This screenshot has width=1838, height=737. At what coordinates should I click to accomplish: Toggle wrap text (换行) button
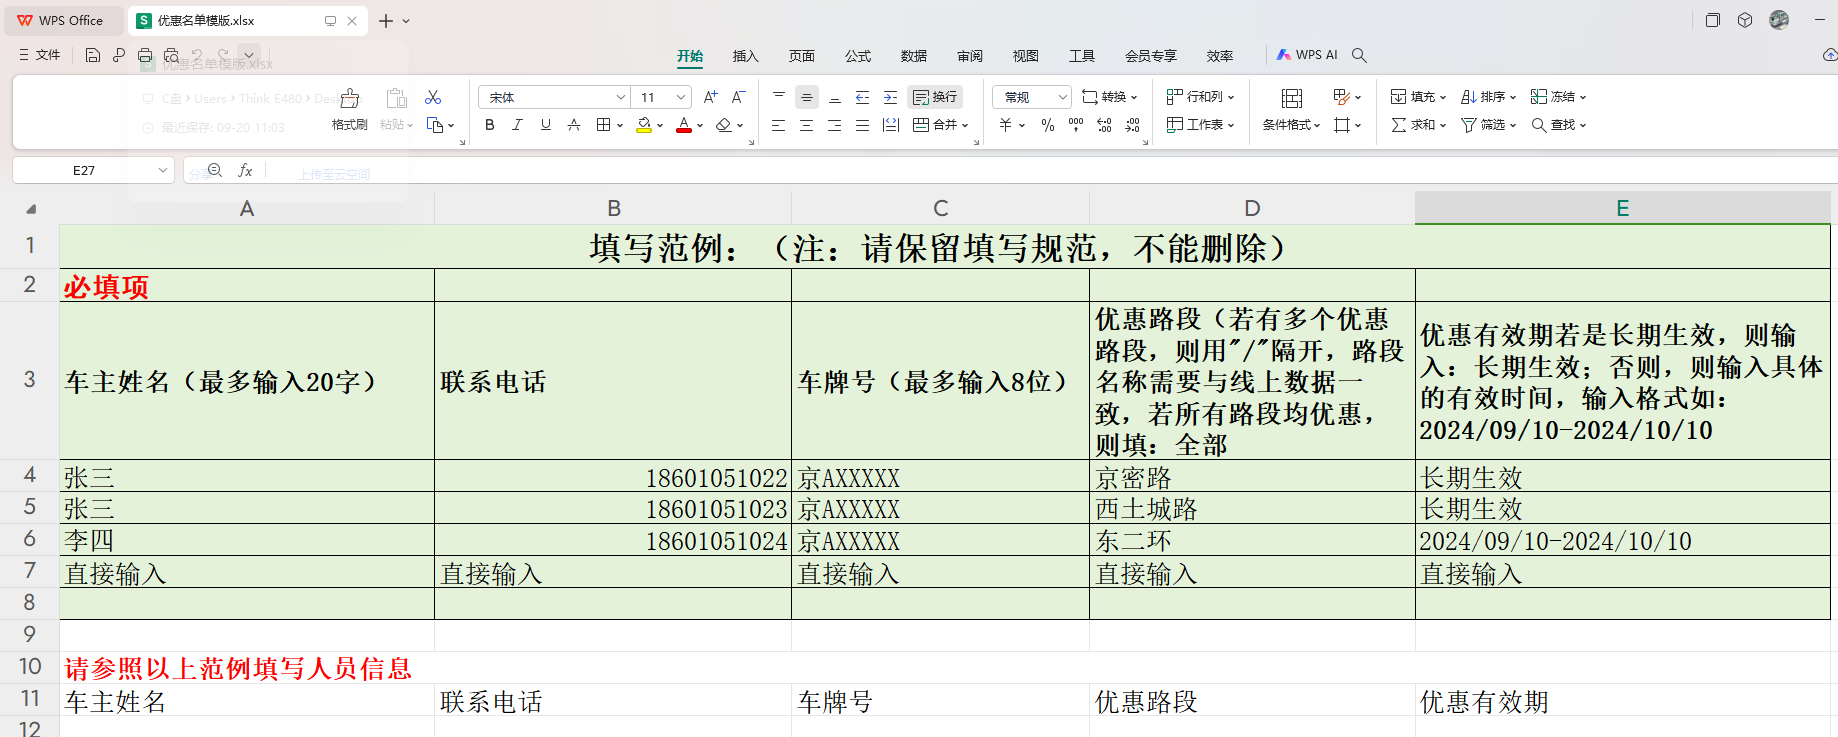[935, 97]
